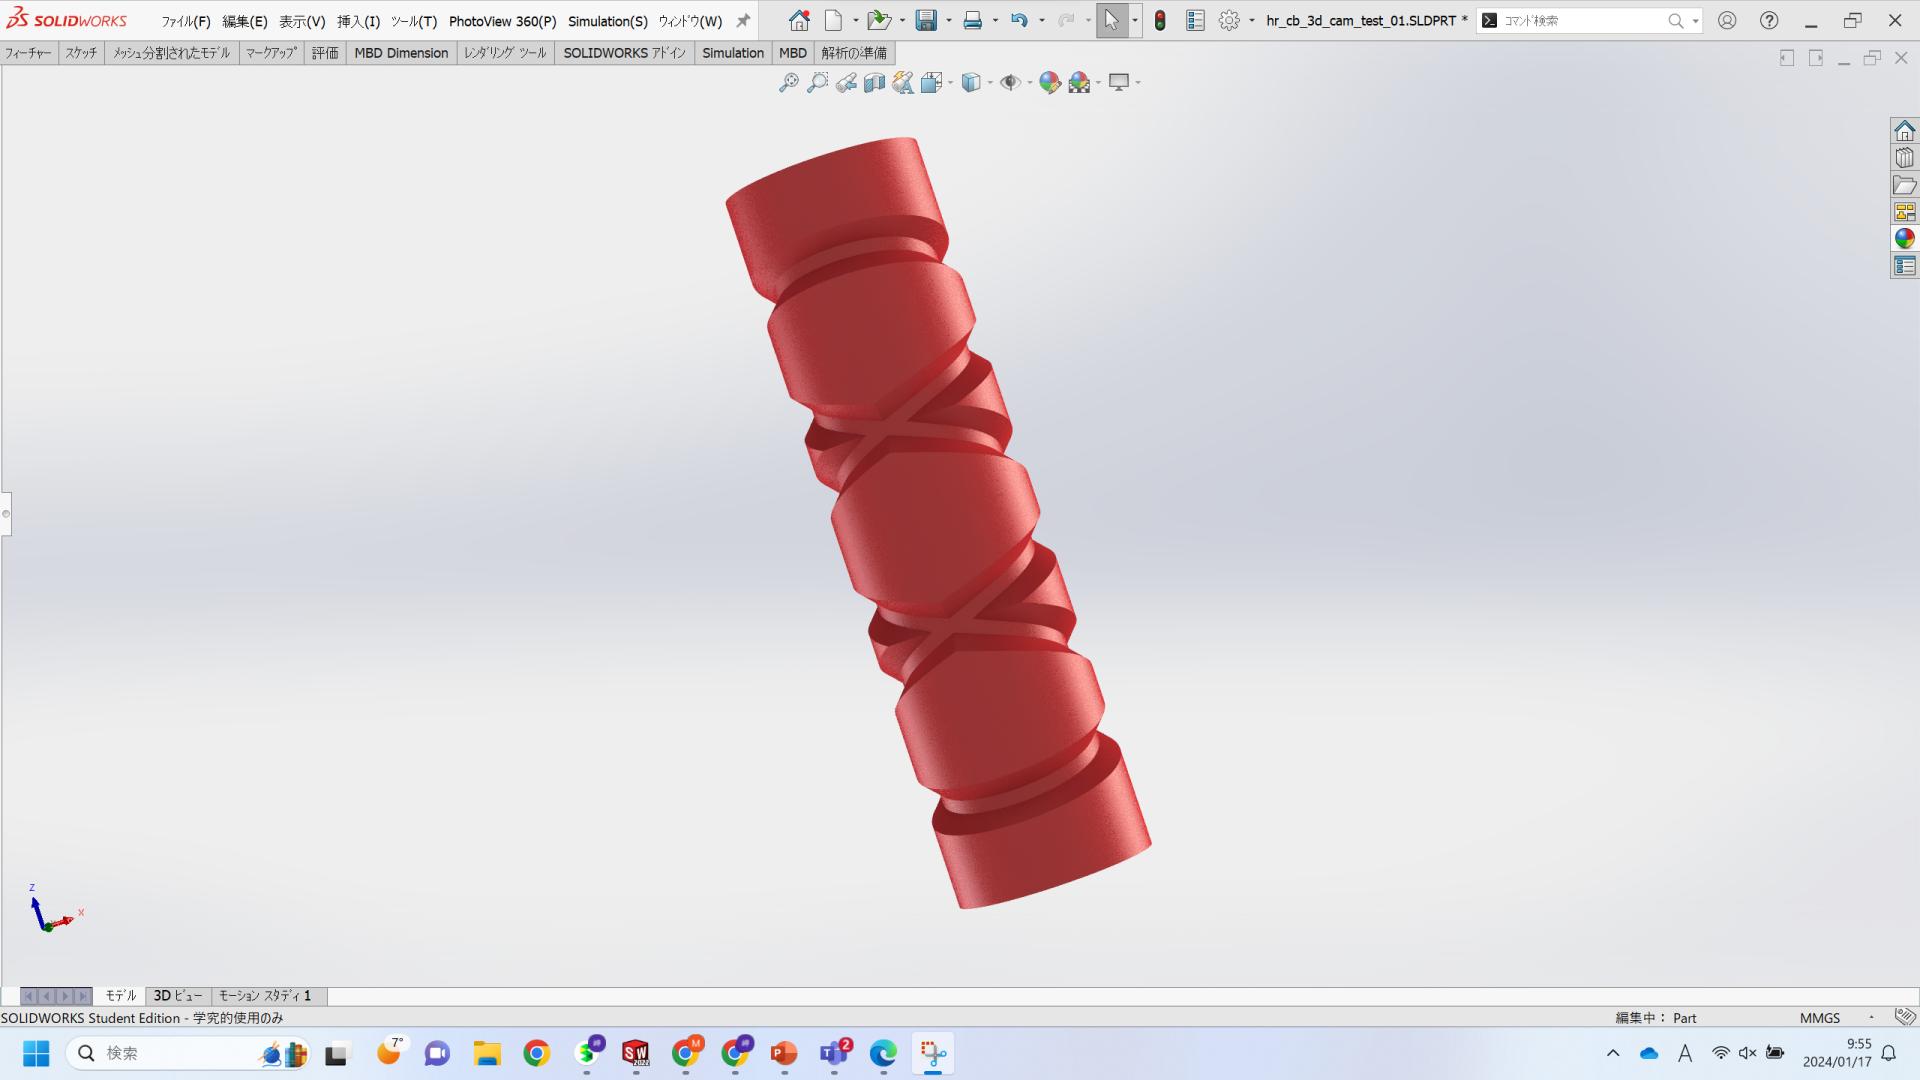
Task: Open PowerPoint from the taskbar
Action: coord(784,1053)
